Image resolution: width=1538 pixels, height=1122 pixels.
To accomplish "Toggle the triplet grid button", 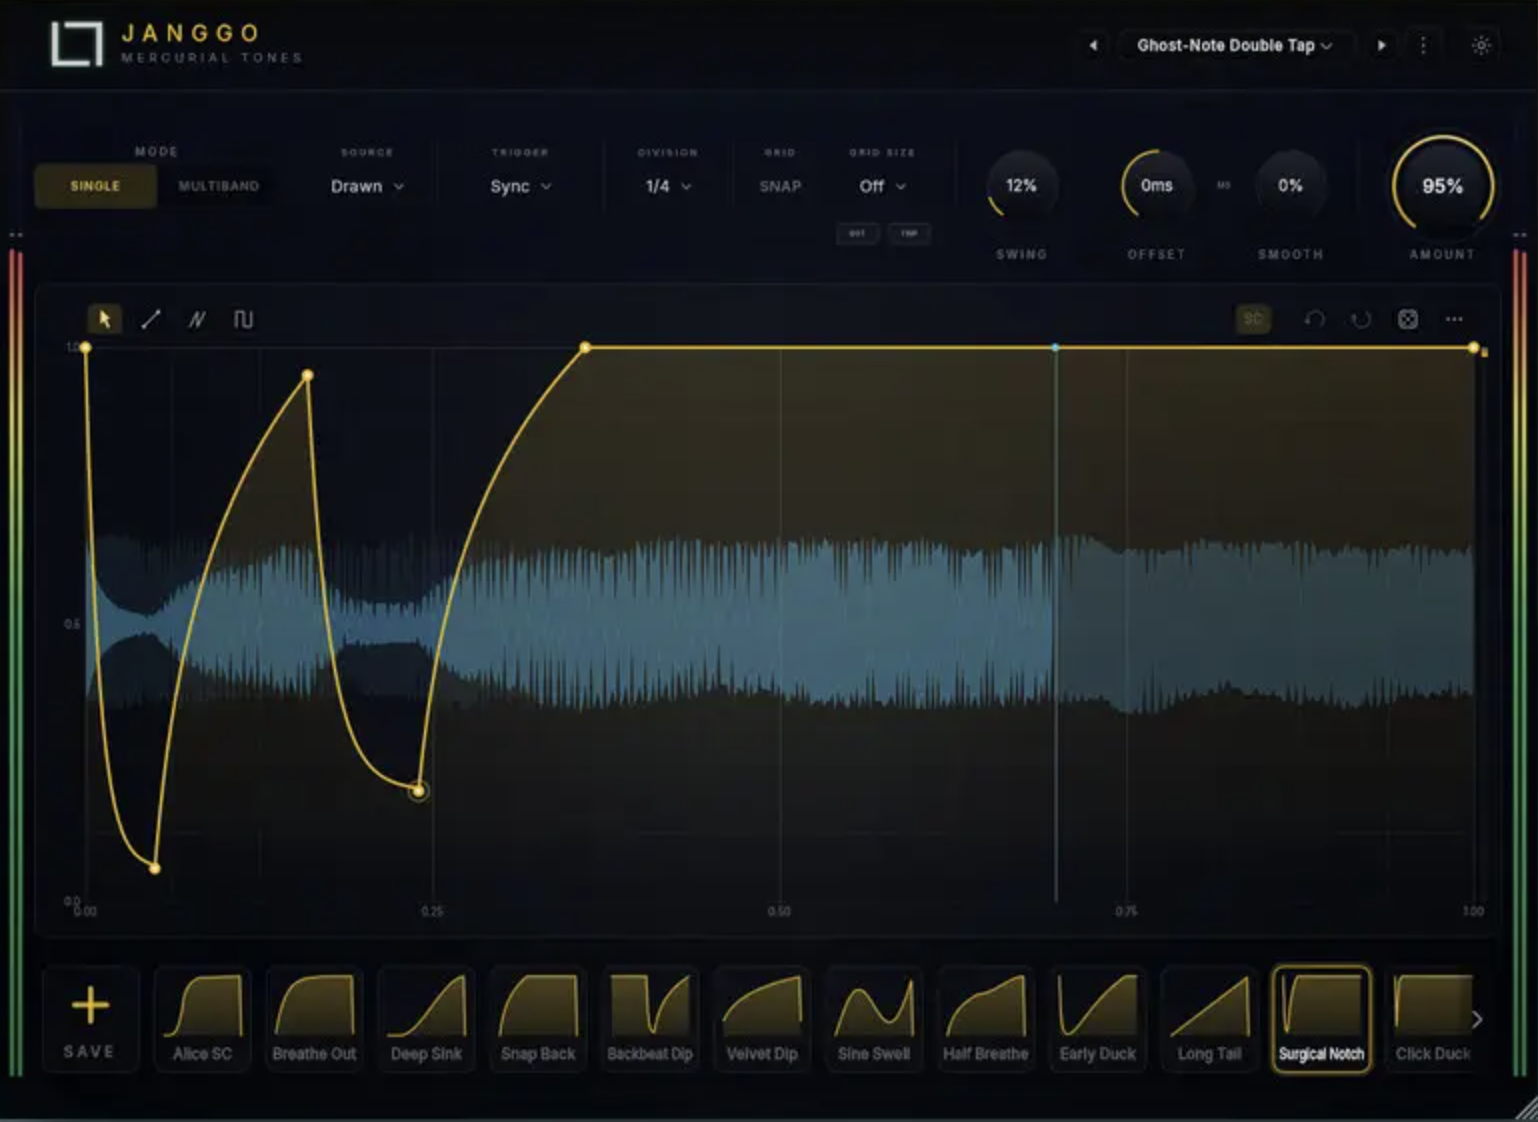I will pos(909,233).
